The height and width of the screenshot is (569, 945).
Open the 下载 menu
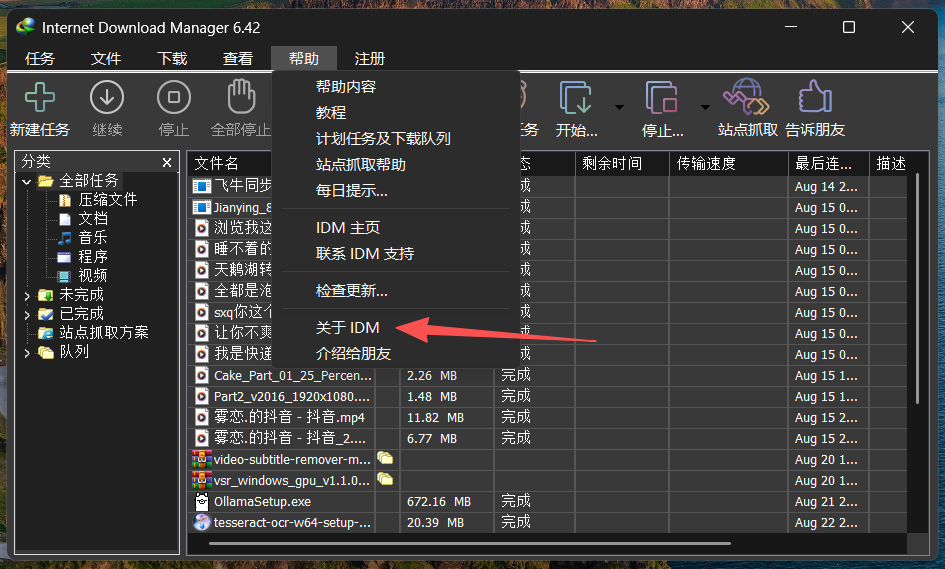click(172, 58)
